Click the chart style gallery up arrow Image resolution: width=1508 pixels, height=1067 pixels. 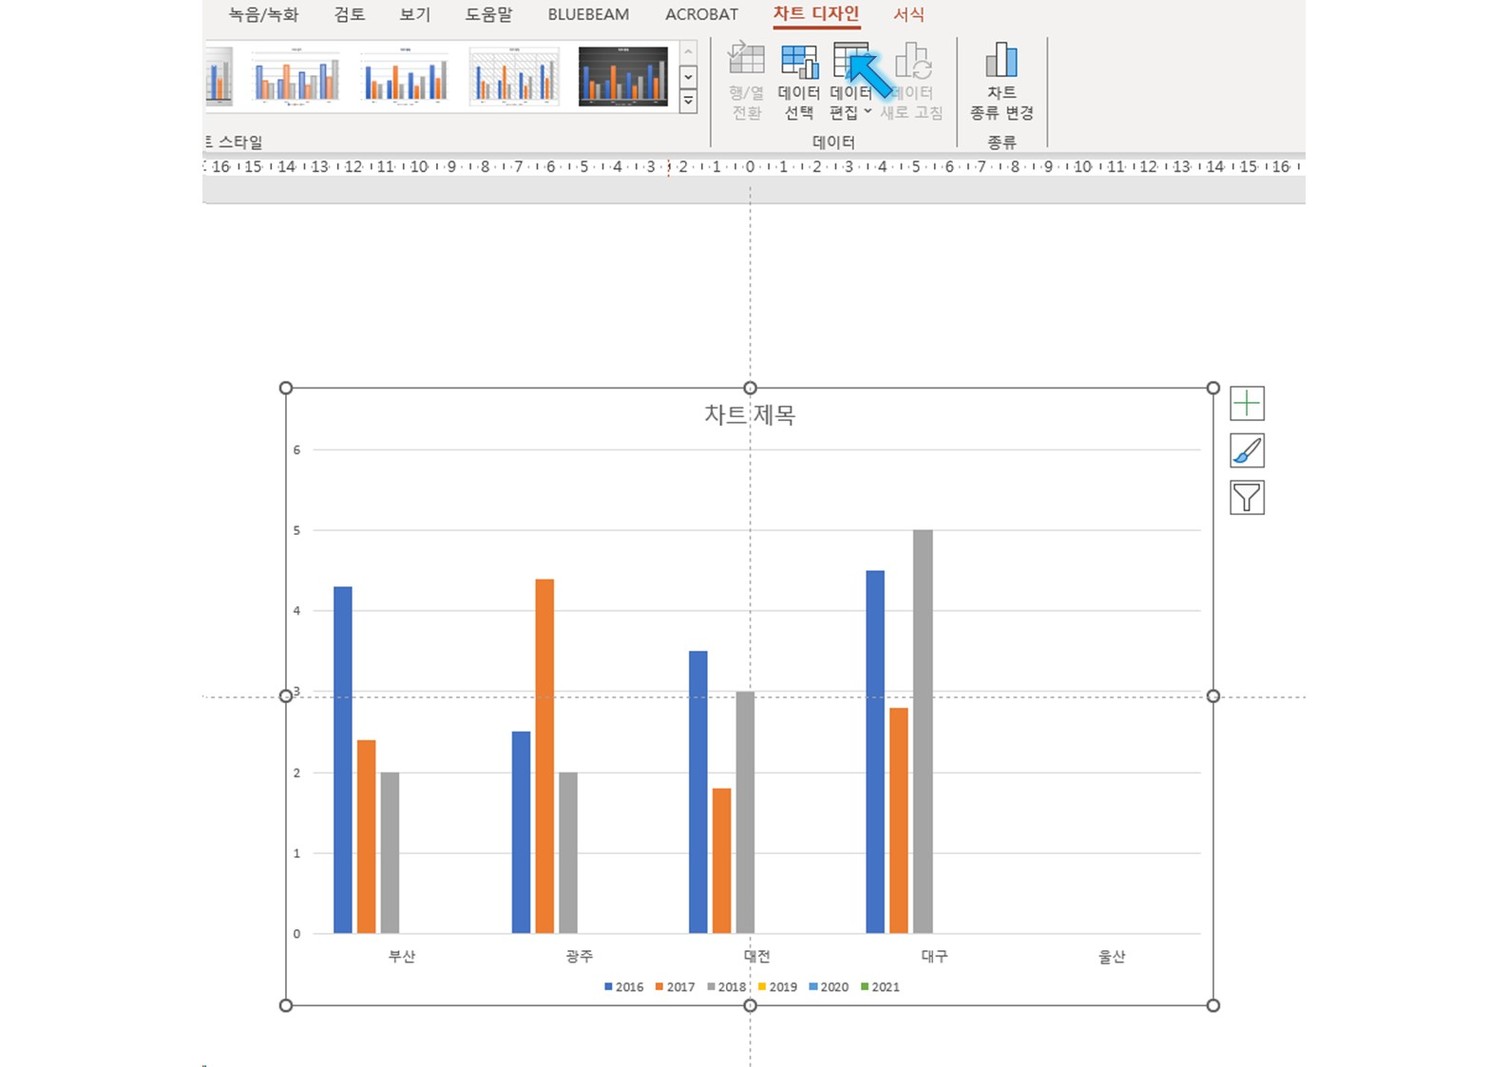[x=688, y=52]
